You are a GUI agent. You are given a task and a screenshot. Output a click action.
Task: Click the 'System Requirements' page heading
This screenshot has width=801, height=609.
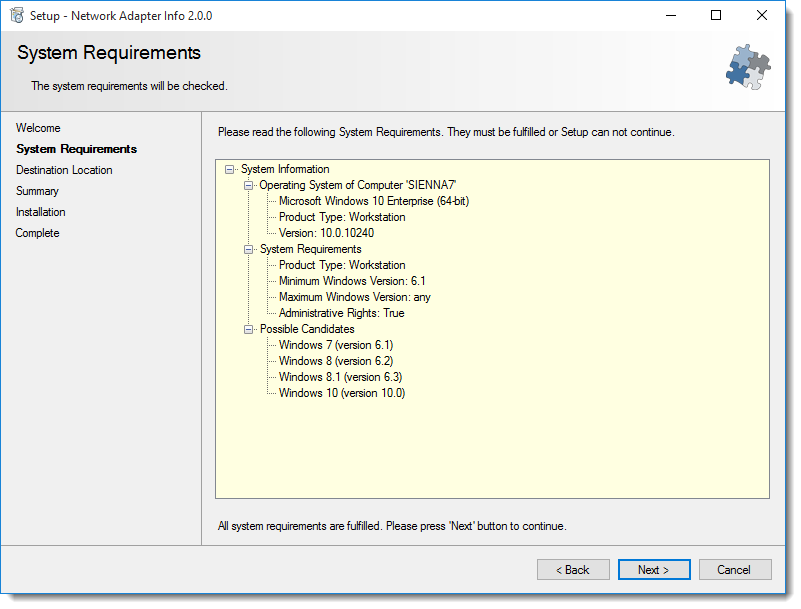click(109, 53)
